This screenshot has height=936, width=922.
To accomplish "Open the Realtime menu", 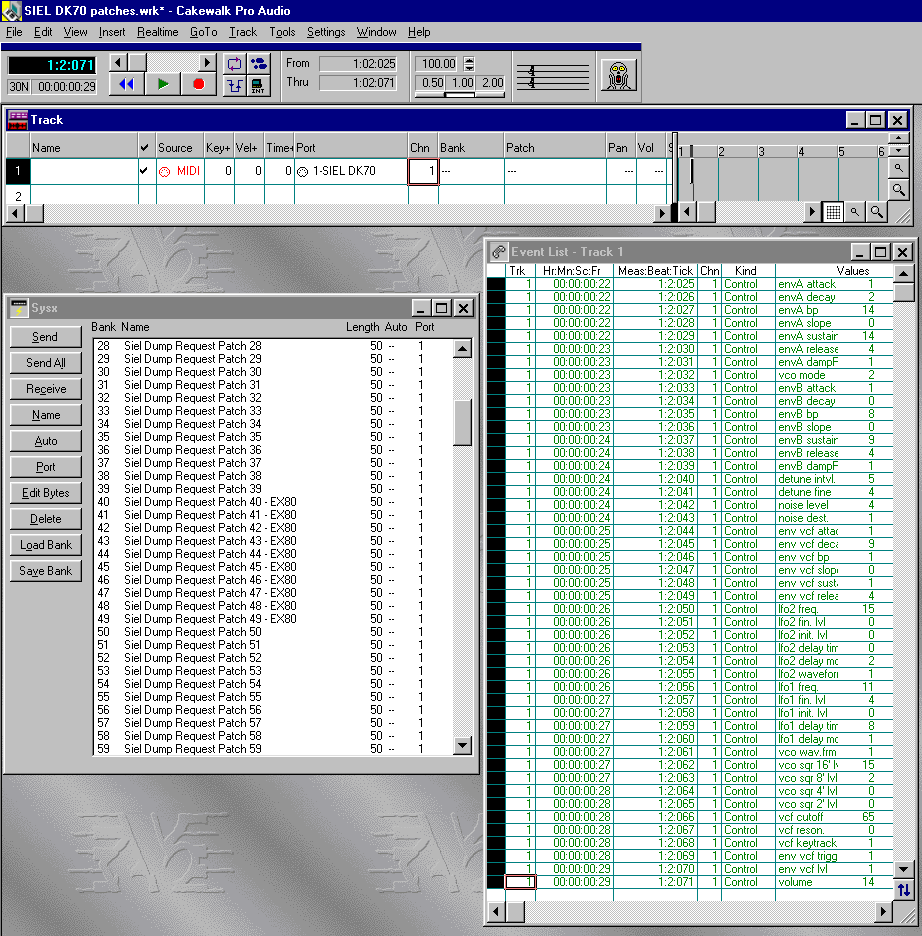I will pos(158,32).
